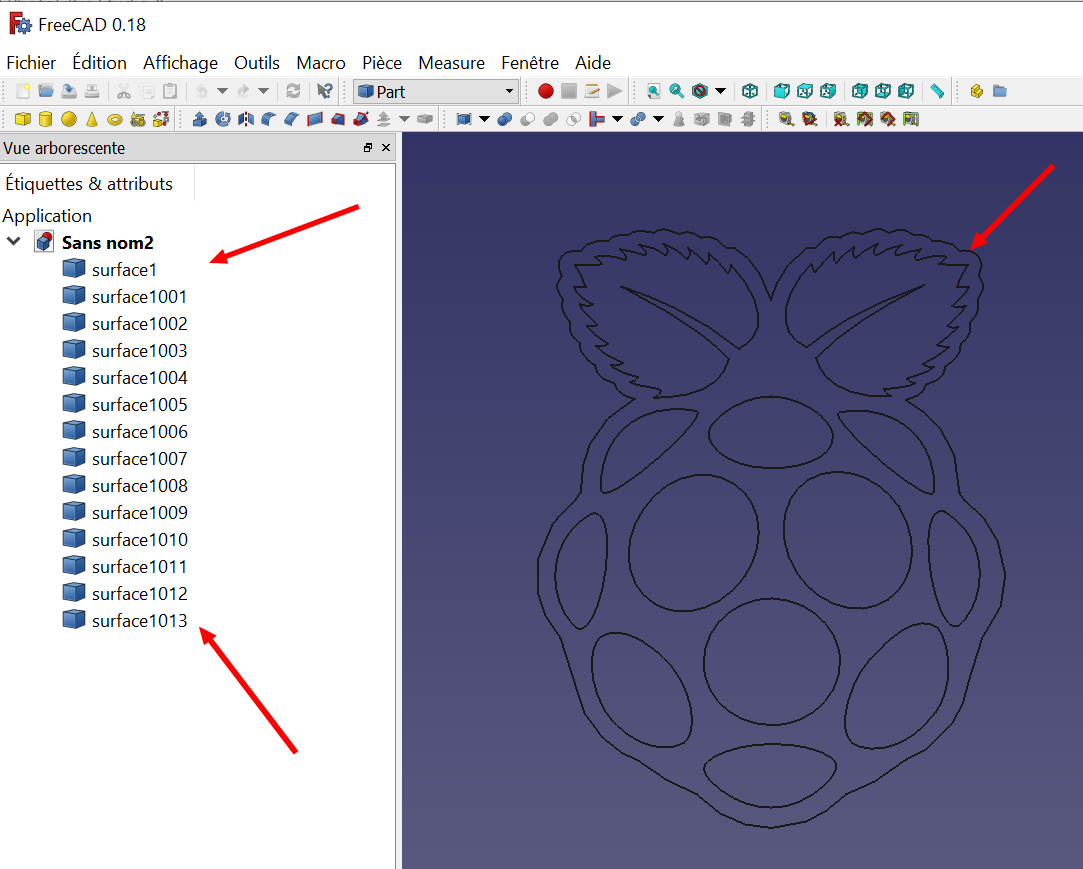Select surface1007 in the tree

tap(140, 459)
